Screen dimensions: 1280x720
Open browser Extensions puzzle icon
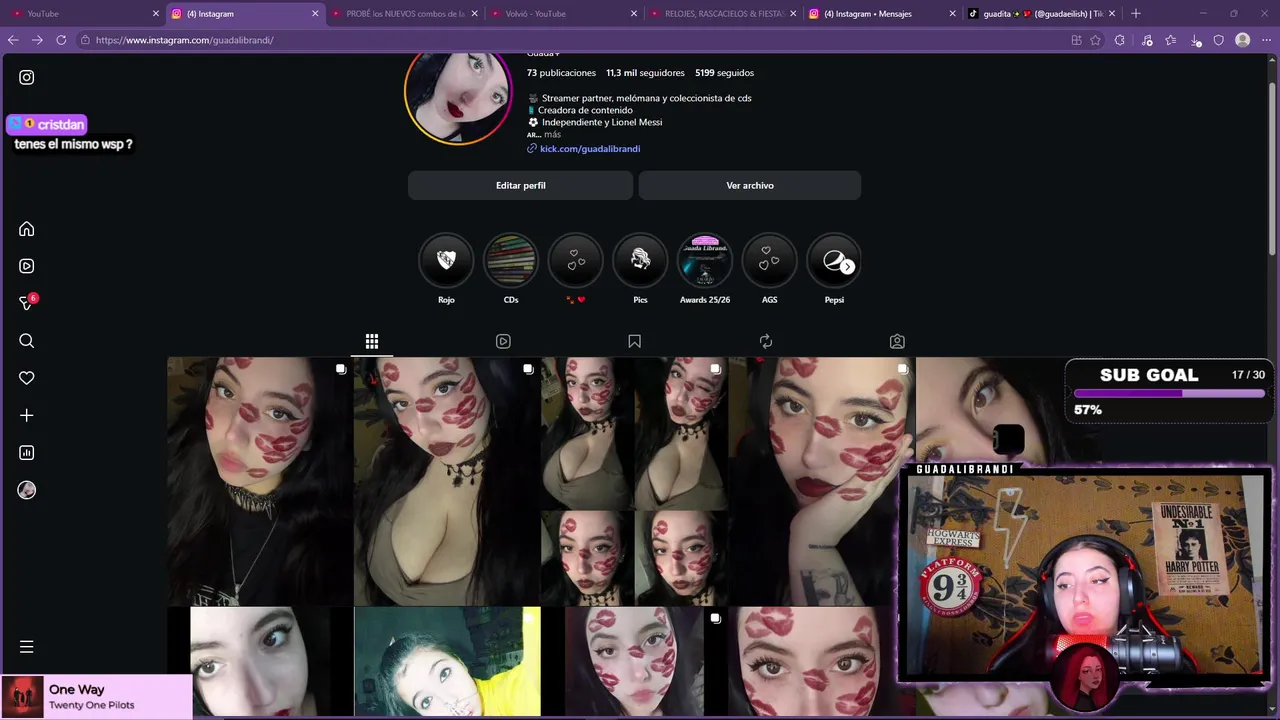tap(1120, 40)
